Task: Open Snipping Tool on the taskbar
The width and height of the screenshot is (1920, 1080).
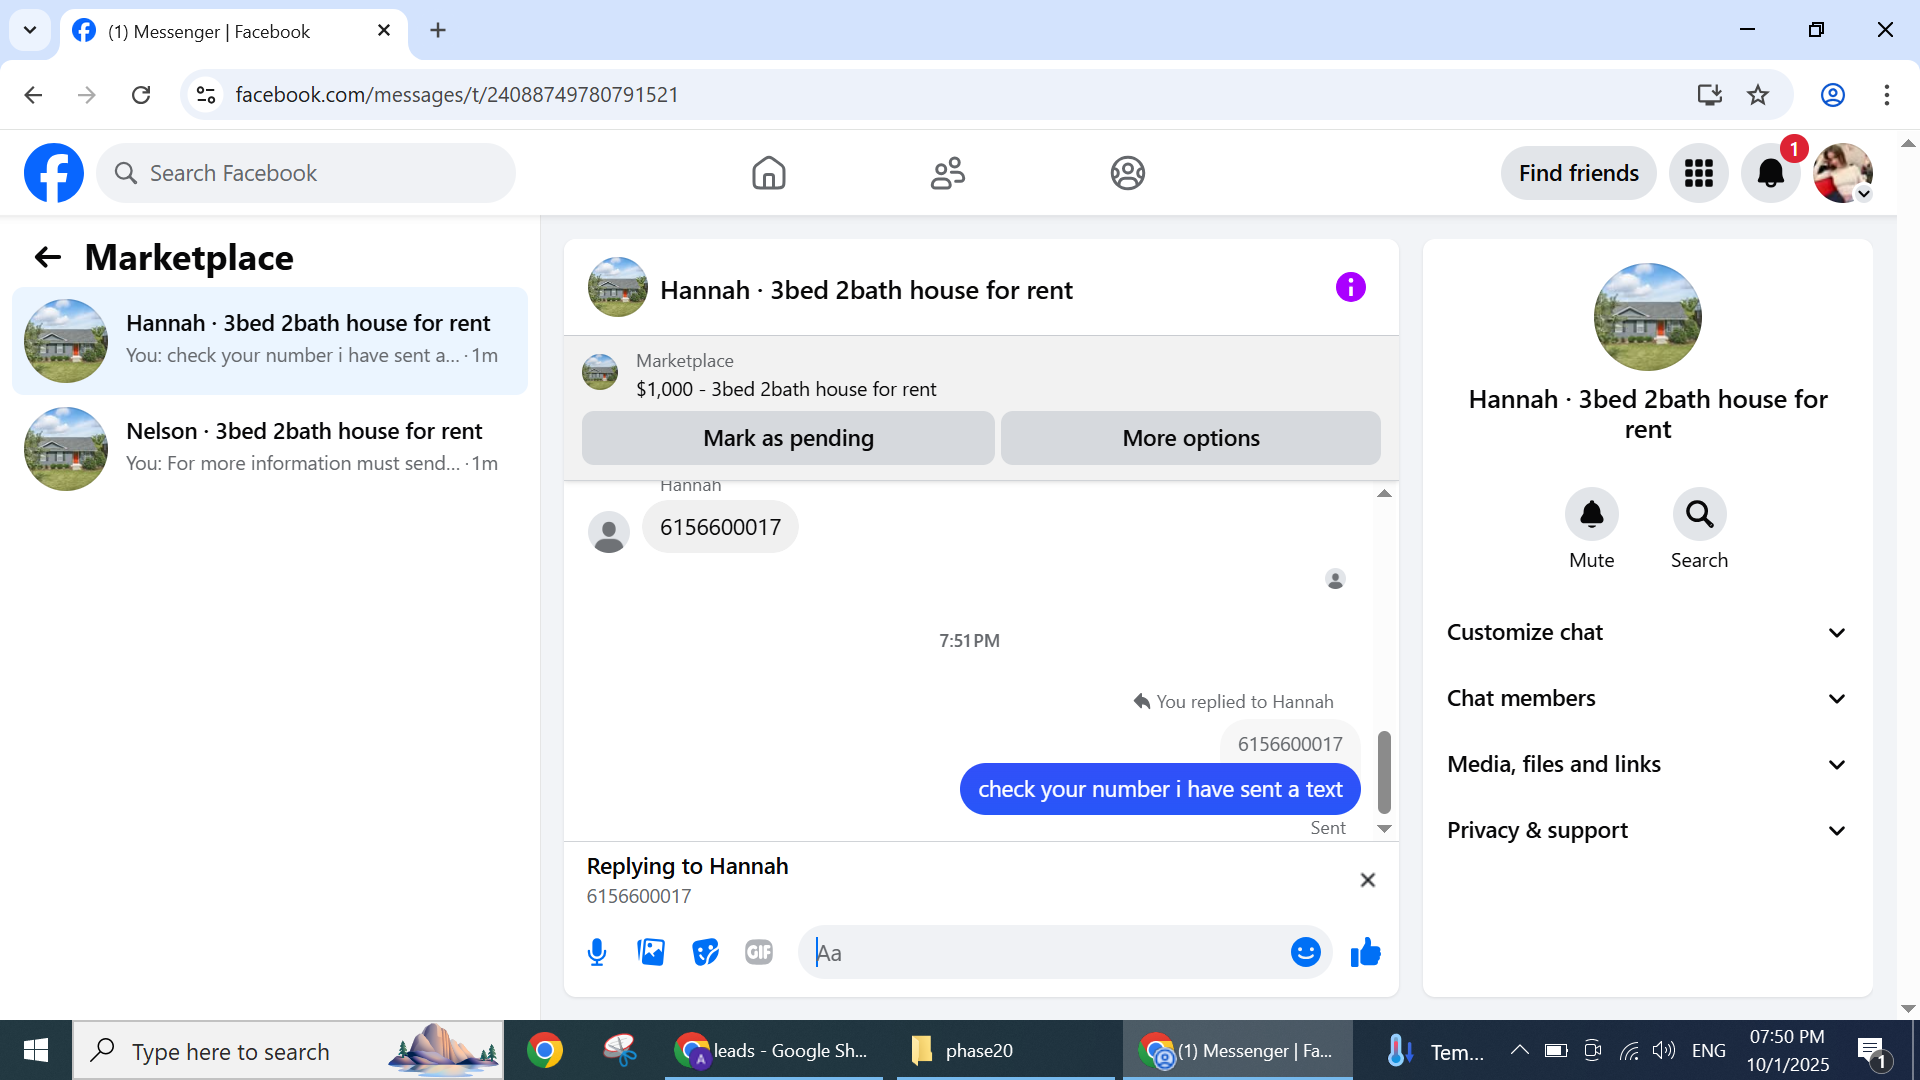Action: pos(620,1050)
